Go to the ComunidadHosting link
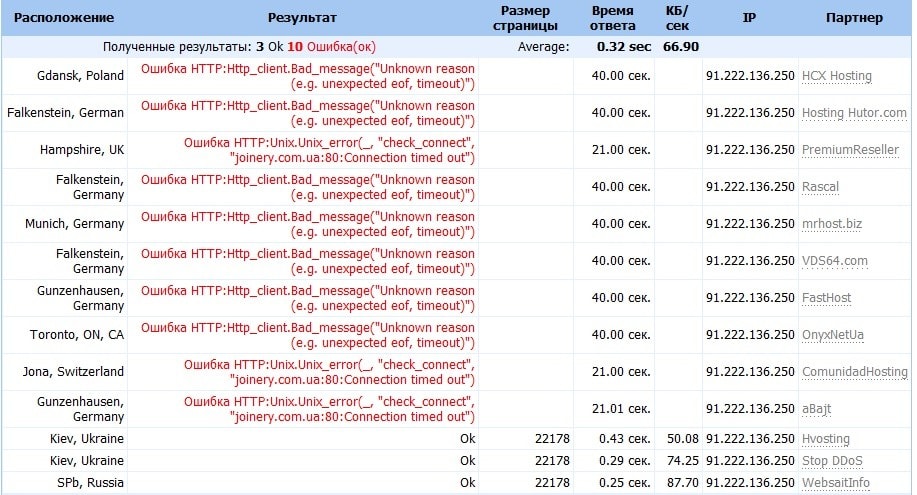Viewport: 917px width, 495px height. (854, 372)
